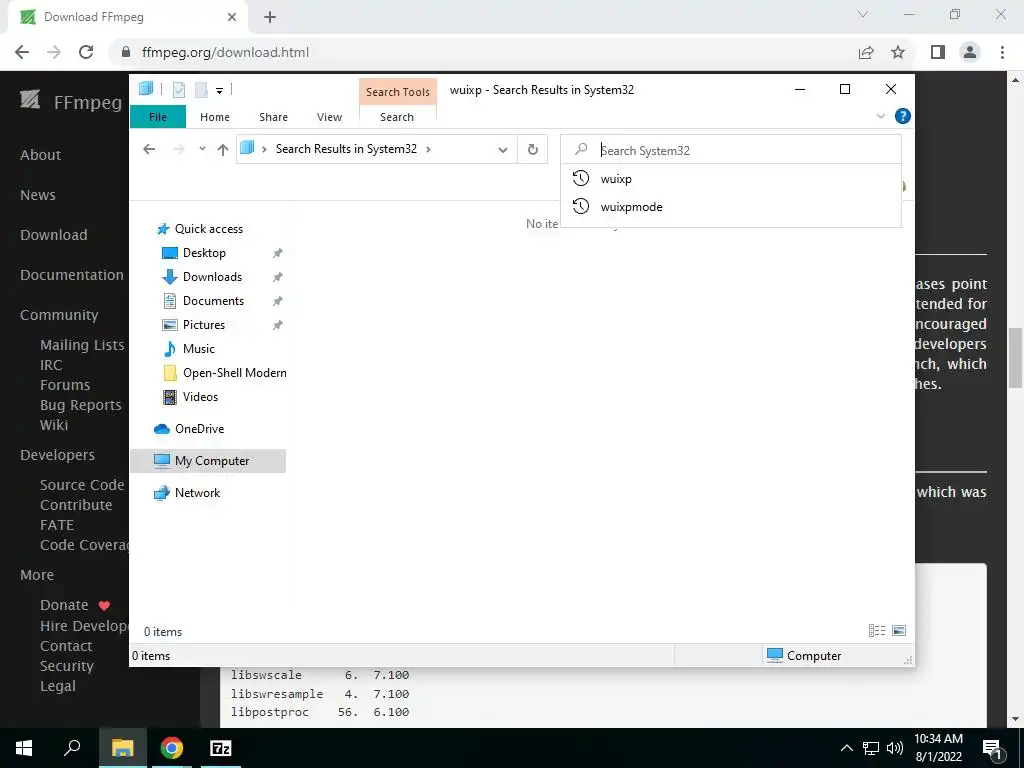Image resolution: width=1024 pixels, height=768 pixels.
Task: Open the Bug Reports link
Action: tap(81, 405)
